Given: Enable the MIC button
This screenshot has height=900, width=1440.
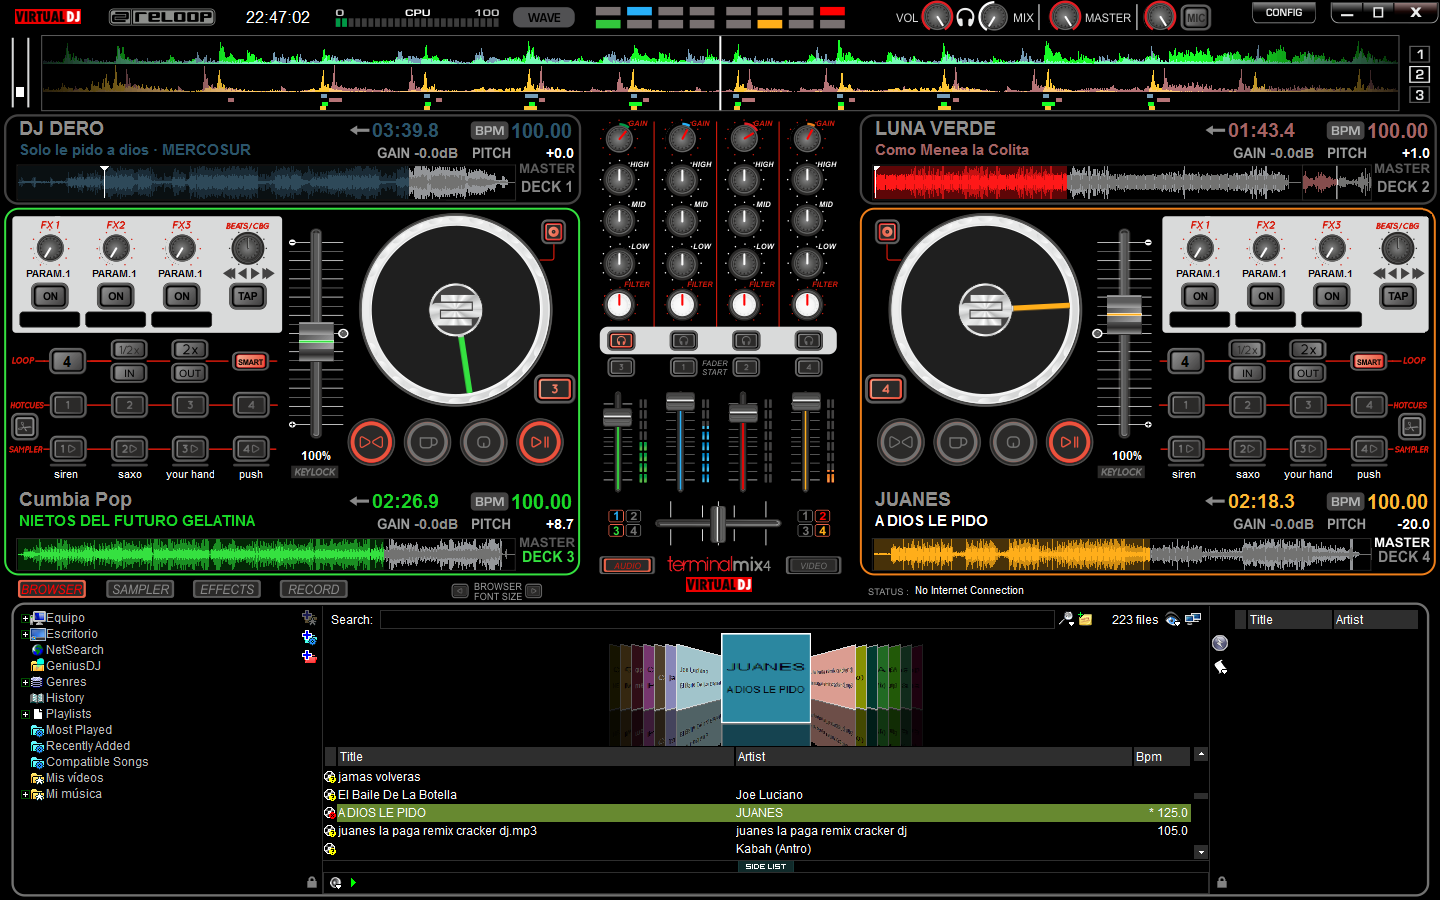Looking at the screenshot, I should tap(1195, 17).
